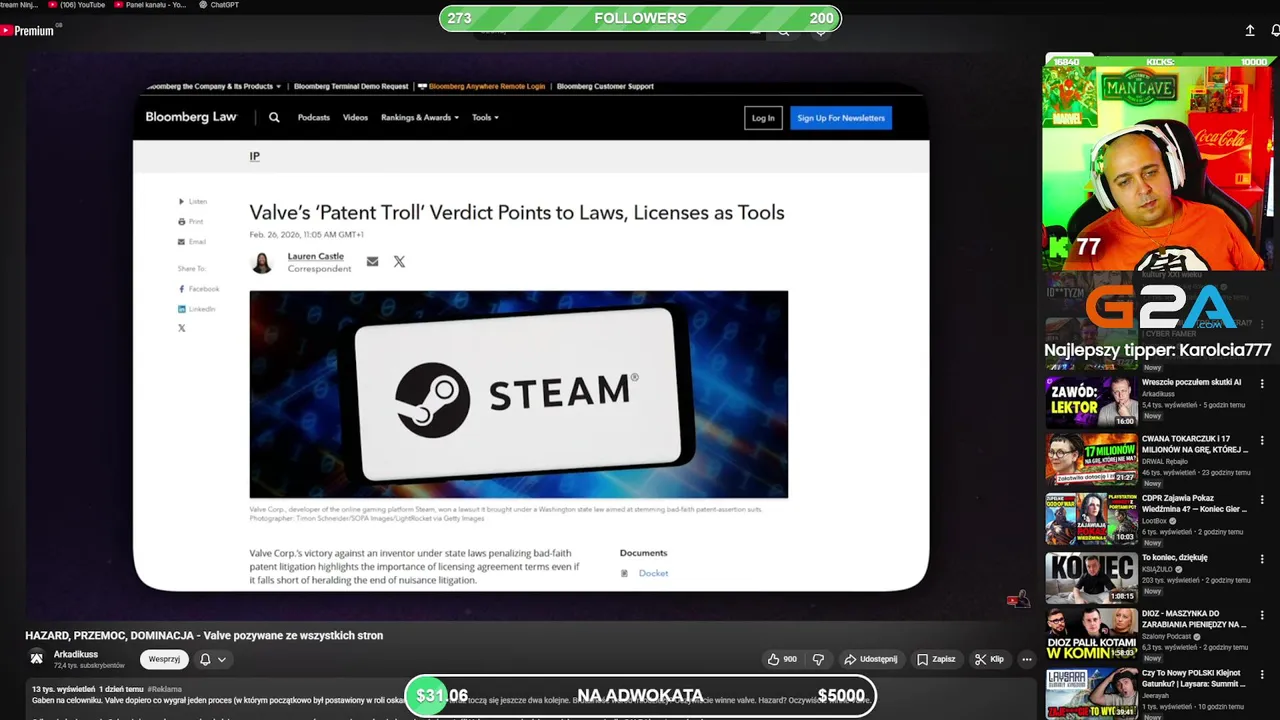Open the DIOZ PALIŁ KOTAMI thumbnail
This screenshot has height=720, width=1280.
coord(1092,634)
